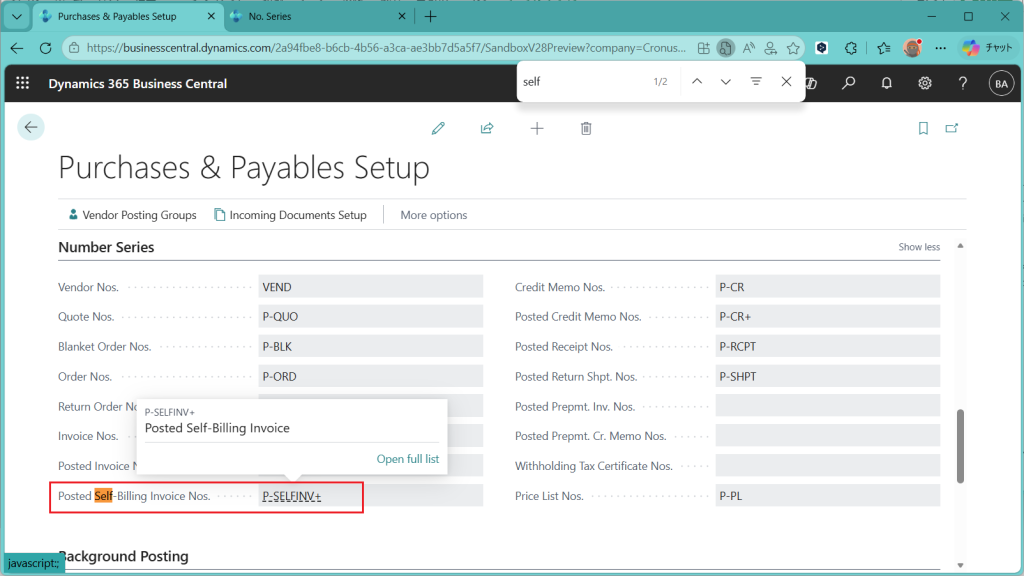Screen dimensions: 1024x576
Task: Click the pencil edit icon
Action: [x=438, y=128]
